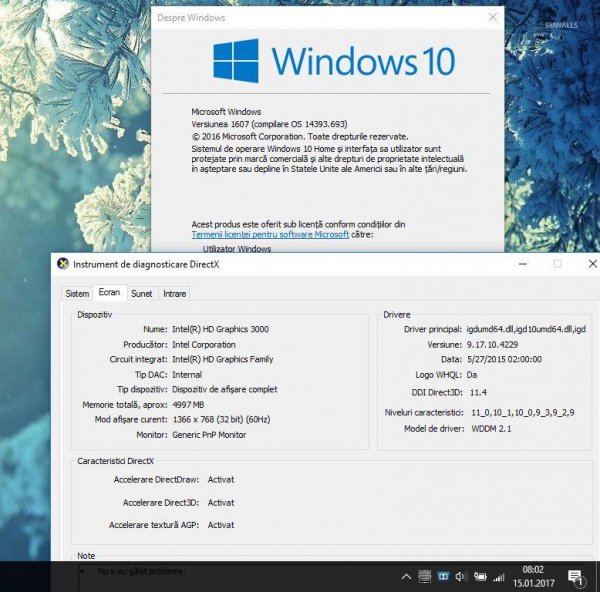Click the Intel(R) HD Graphics Family value
The height and width of the screenshot is (592, 600).
[x=223, y=359]
